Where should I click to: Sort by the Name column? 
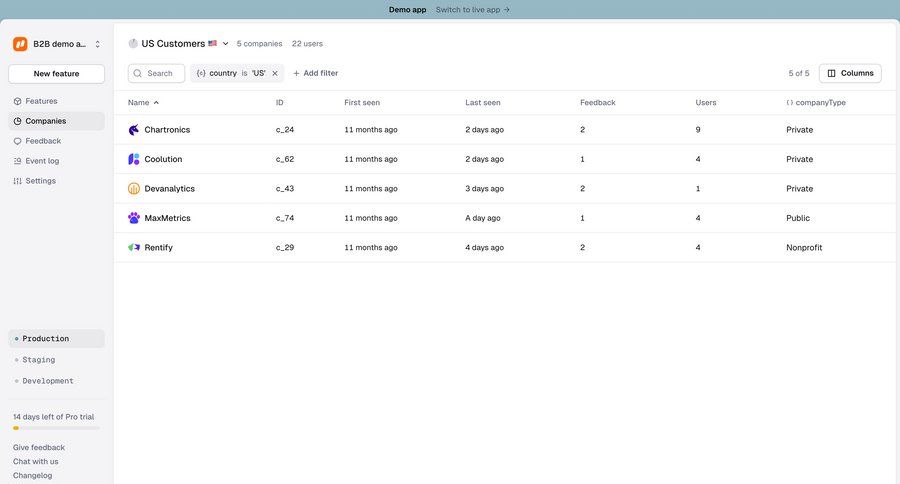click(143, 103)
